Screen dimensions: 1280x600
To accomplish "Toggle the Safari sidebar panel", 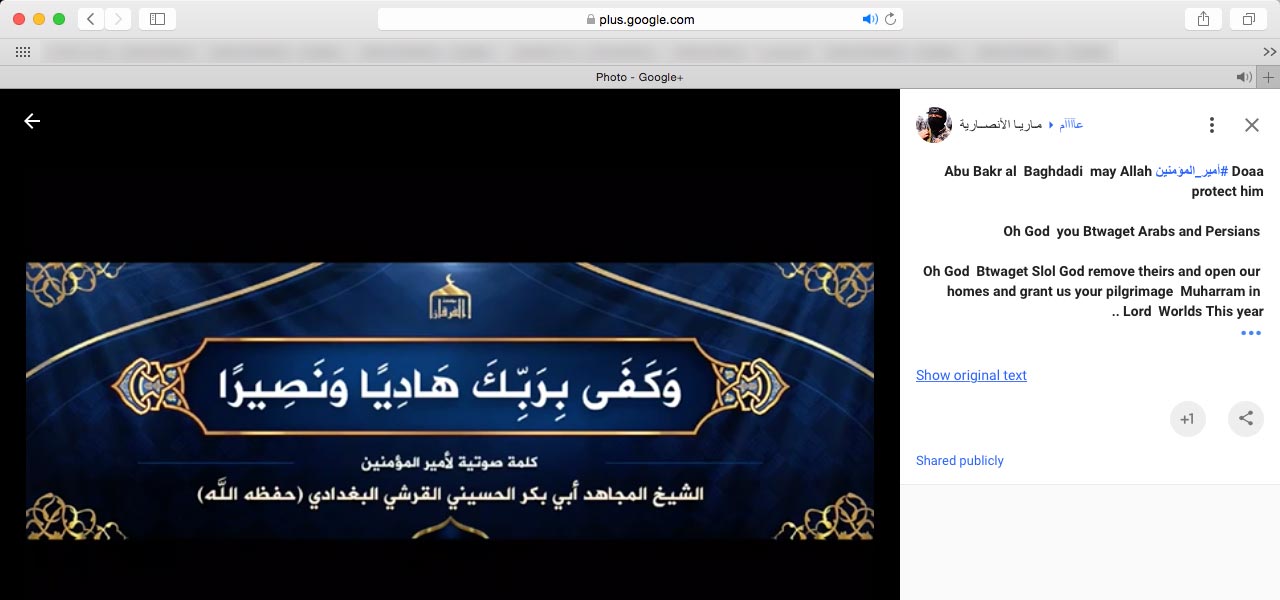I will [157, 19].
